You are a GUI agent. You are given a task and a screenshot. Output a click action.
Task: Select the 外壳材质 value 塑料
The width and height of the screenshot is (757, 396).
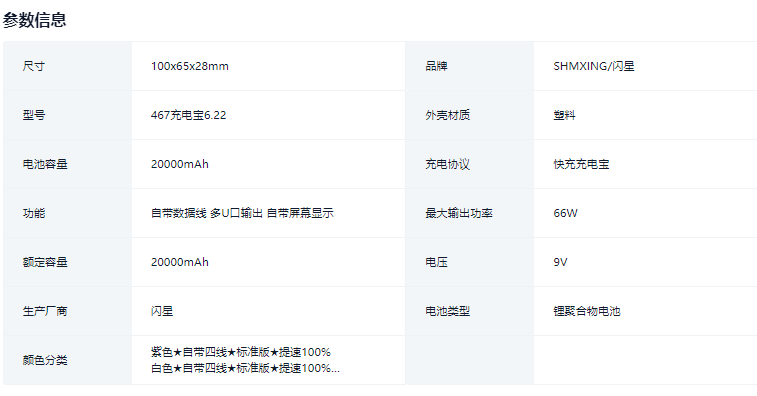pyautogui.click(x=564, y=115)
